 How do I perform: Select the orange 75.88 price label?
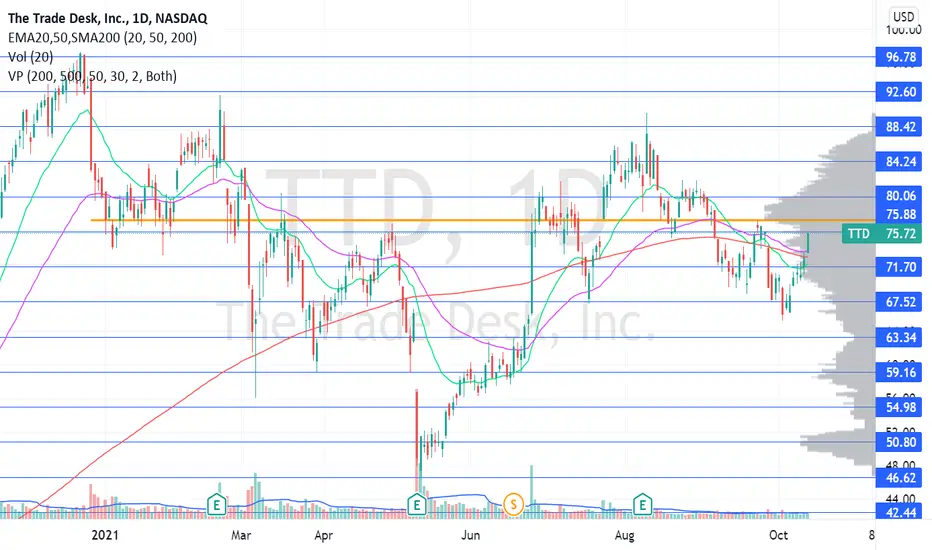point(899,214)
